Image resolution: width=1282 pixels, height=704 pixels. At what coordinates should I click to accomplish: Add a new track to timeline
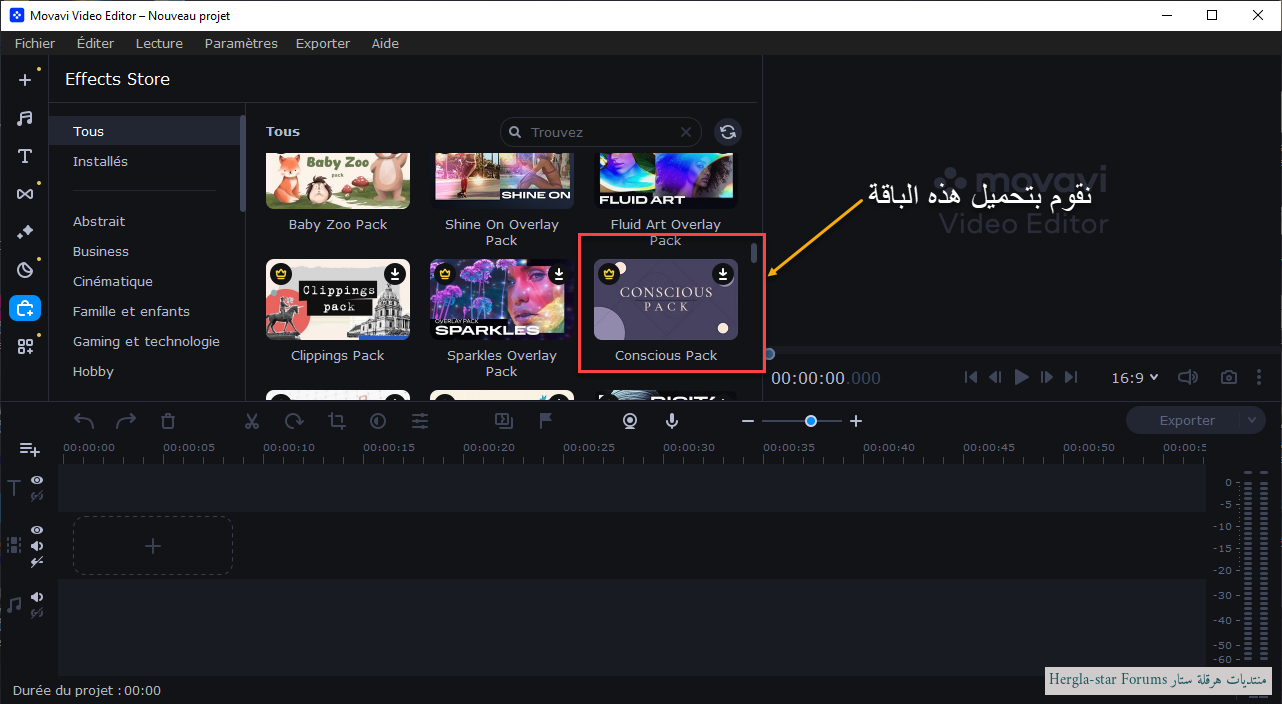(x=29, y=450)
